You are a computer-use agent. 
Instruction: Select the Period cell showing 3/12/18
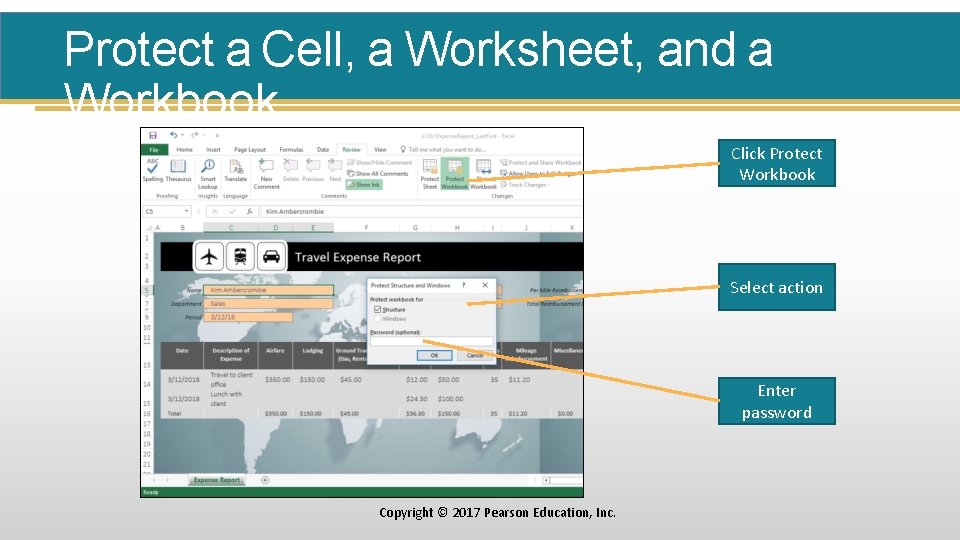[x=248, y=317]
